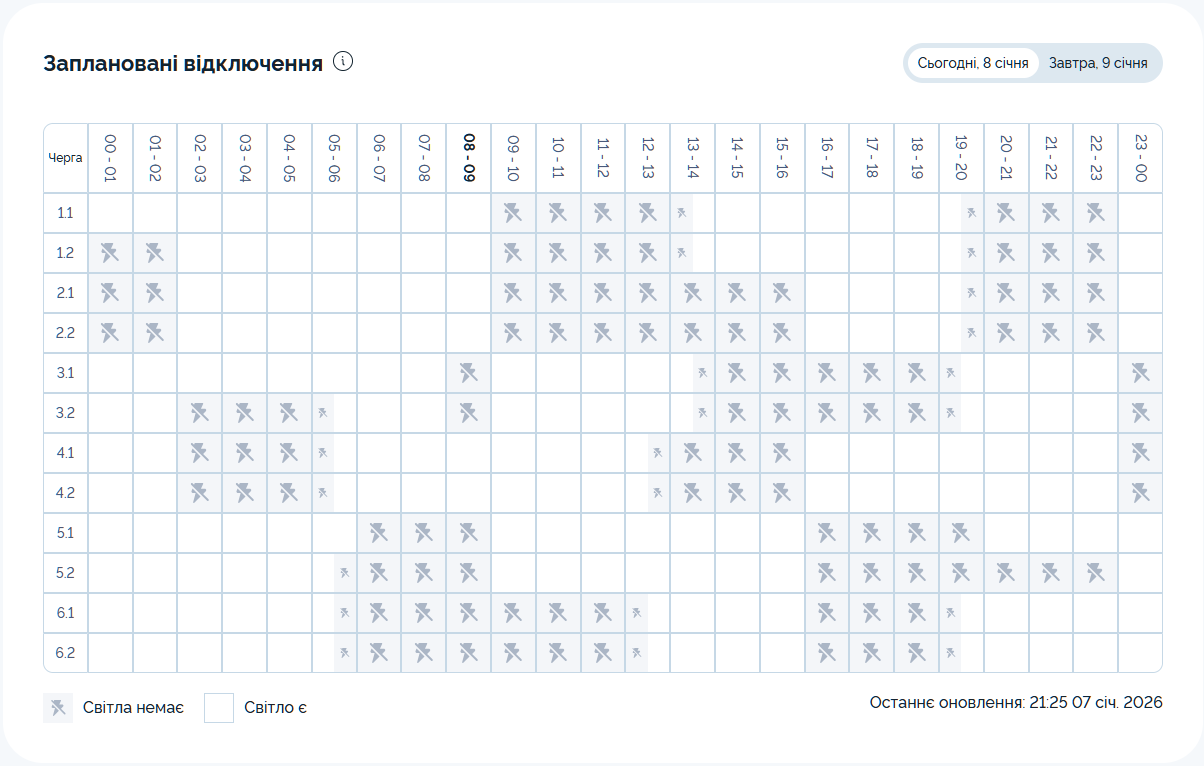Open the Завтра, 9 січня tab
The image size is (1204, 766).
point(1098,63)
